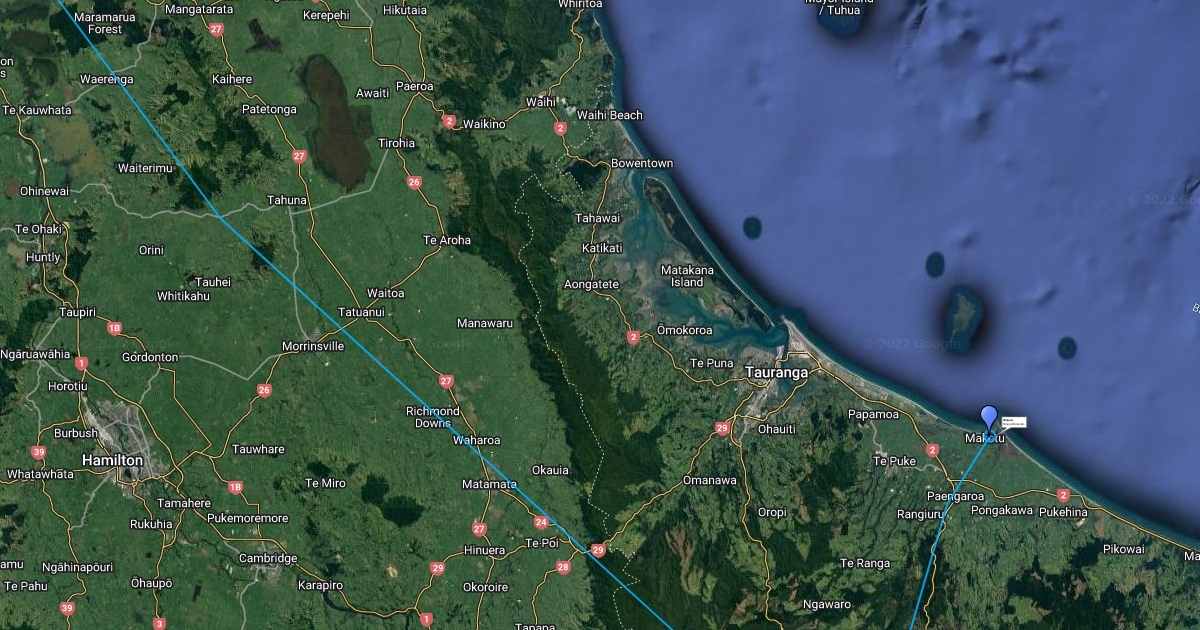The image size is (1200, 630).
Task: Click highway 29 shield left of Okoroire
Action: point(437,568)
